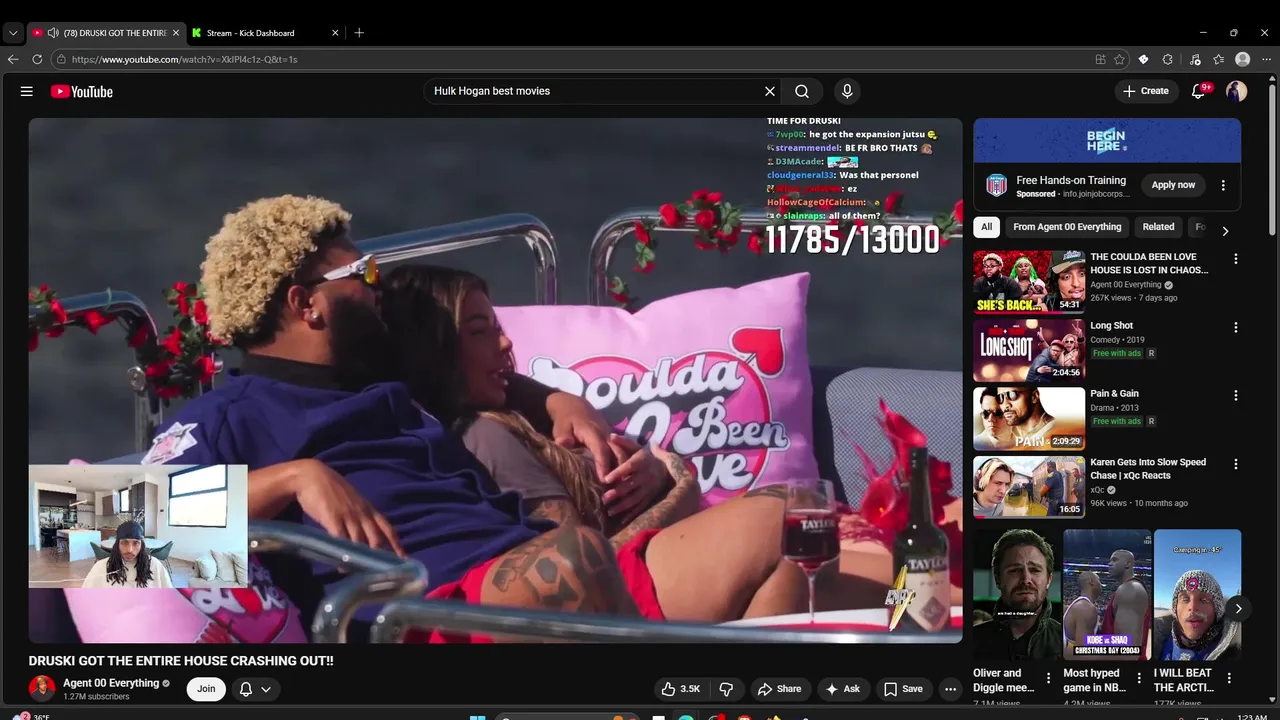1280x720 pixels.
Task: Open the browser Extensions puzzle icon
Action: [x=1168, y=59]
